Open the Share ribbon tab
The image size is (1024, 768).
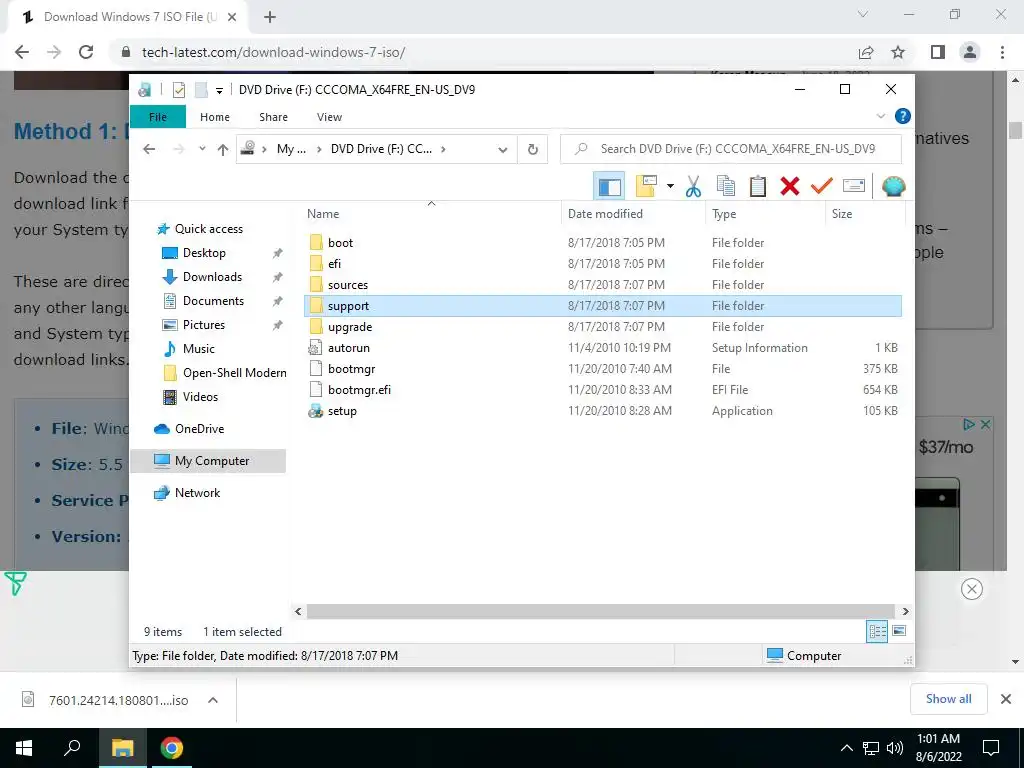(273, 117)
